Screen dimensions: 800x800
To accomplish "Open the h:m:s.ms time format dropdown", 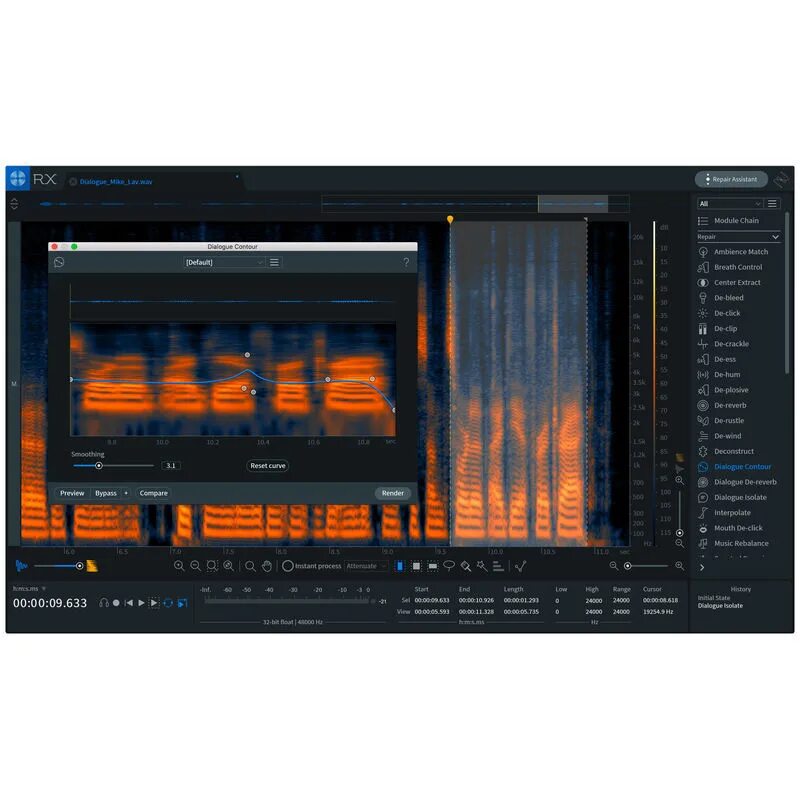I will coord(29,588).
